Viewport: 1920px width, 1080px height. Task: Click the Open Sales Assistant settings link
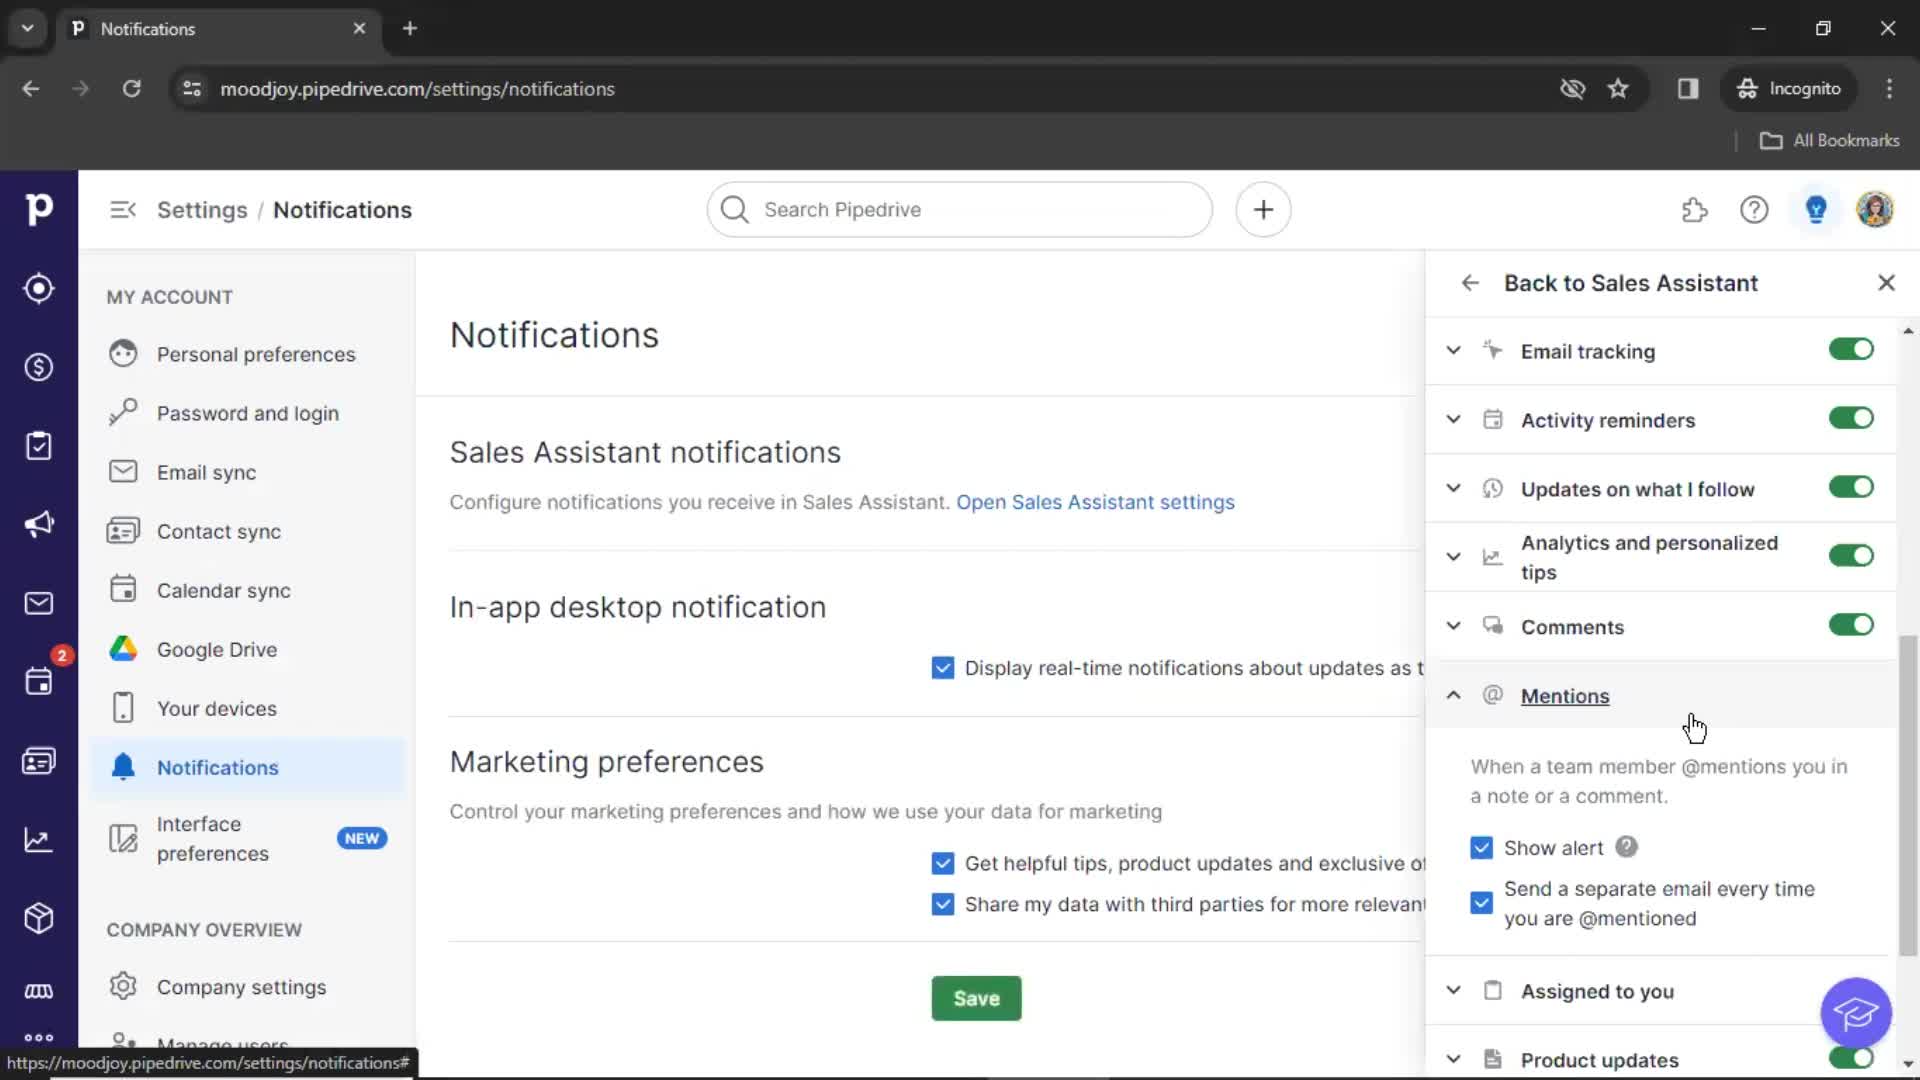click(x=1095, y=501)
